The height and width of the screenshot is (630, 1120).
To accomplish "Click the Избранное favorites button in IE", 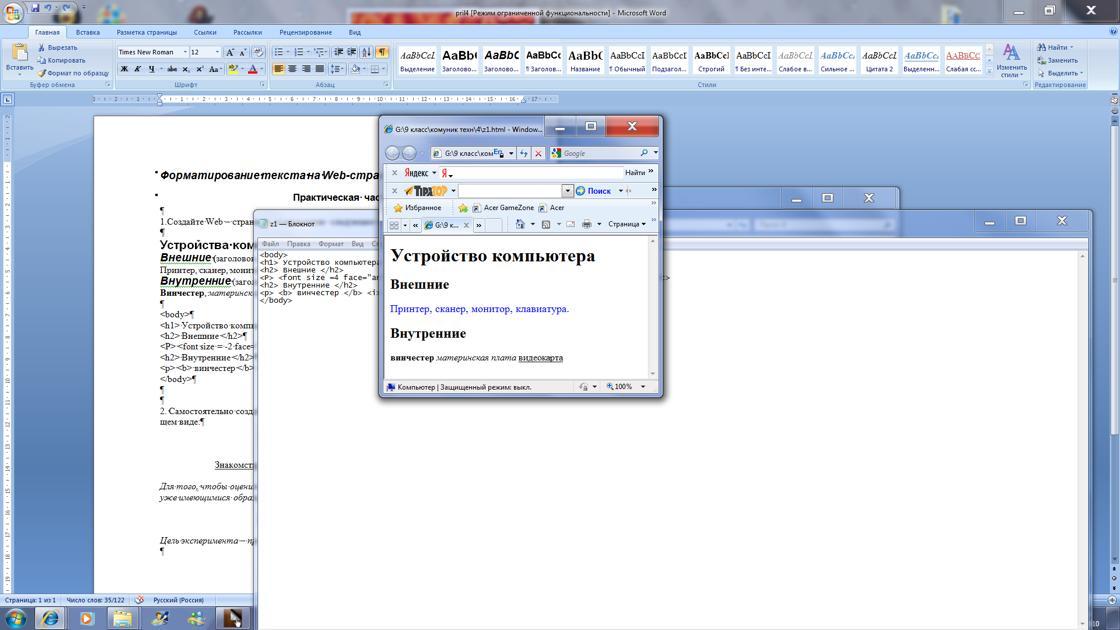I will tap(417, 208).
